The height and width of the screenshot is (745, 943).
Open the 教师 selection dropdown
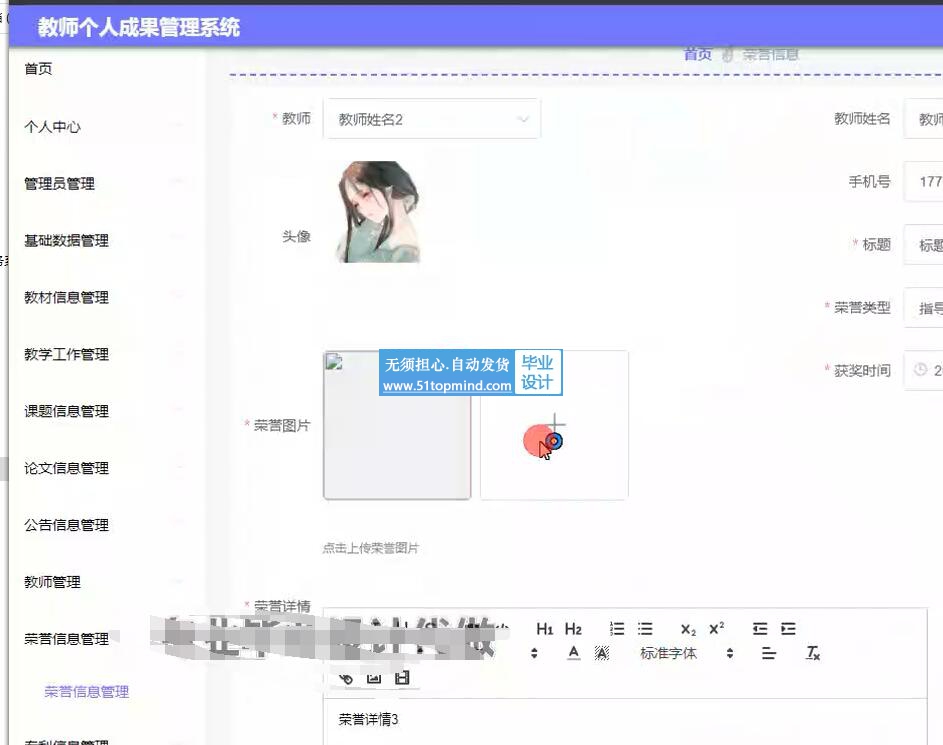pos(432,119)
